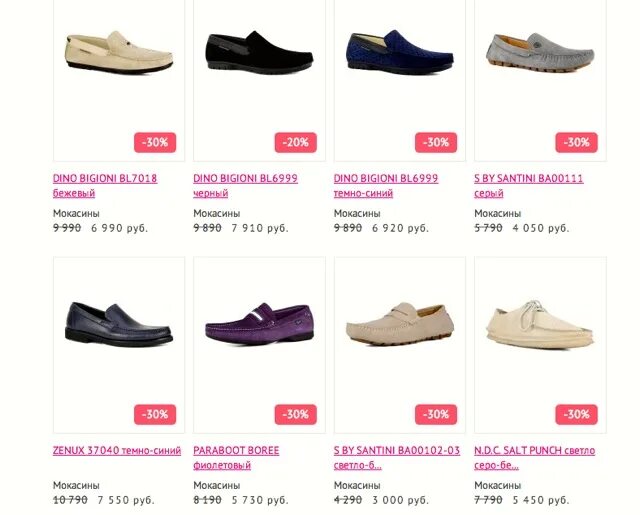Click the -30% badge on N.D.C. shoe

(576, 415)
